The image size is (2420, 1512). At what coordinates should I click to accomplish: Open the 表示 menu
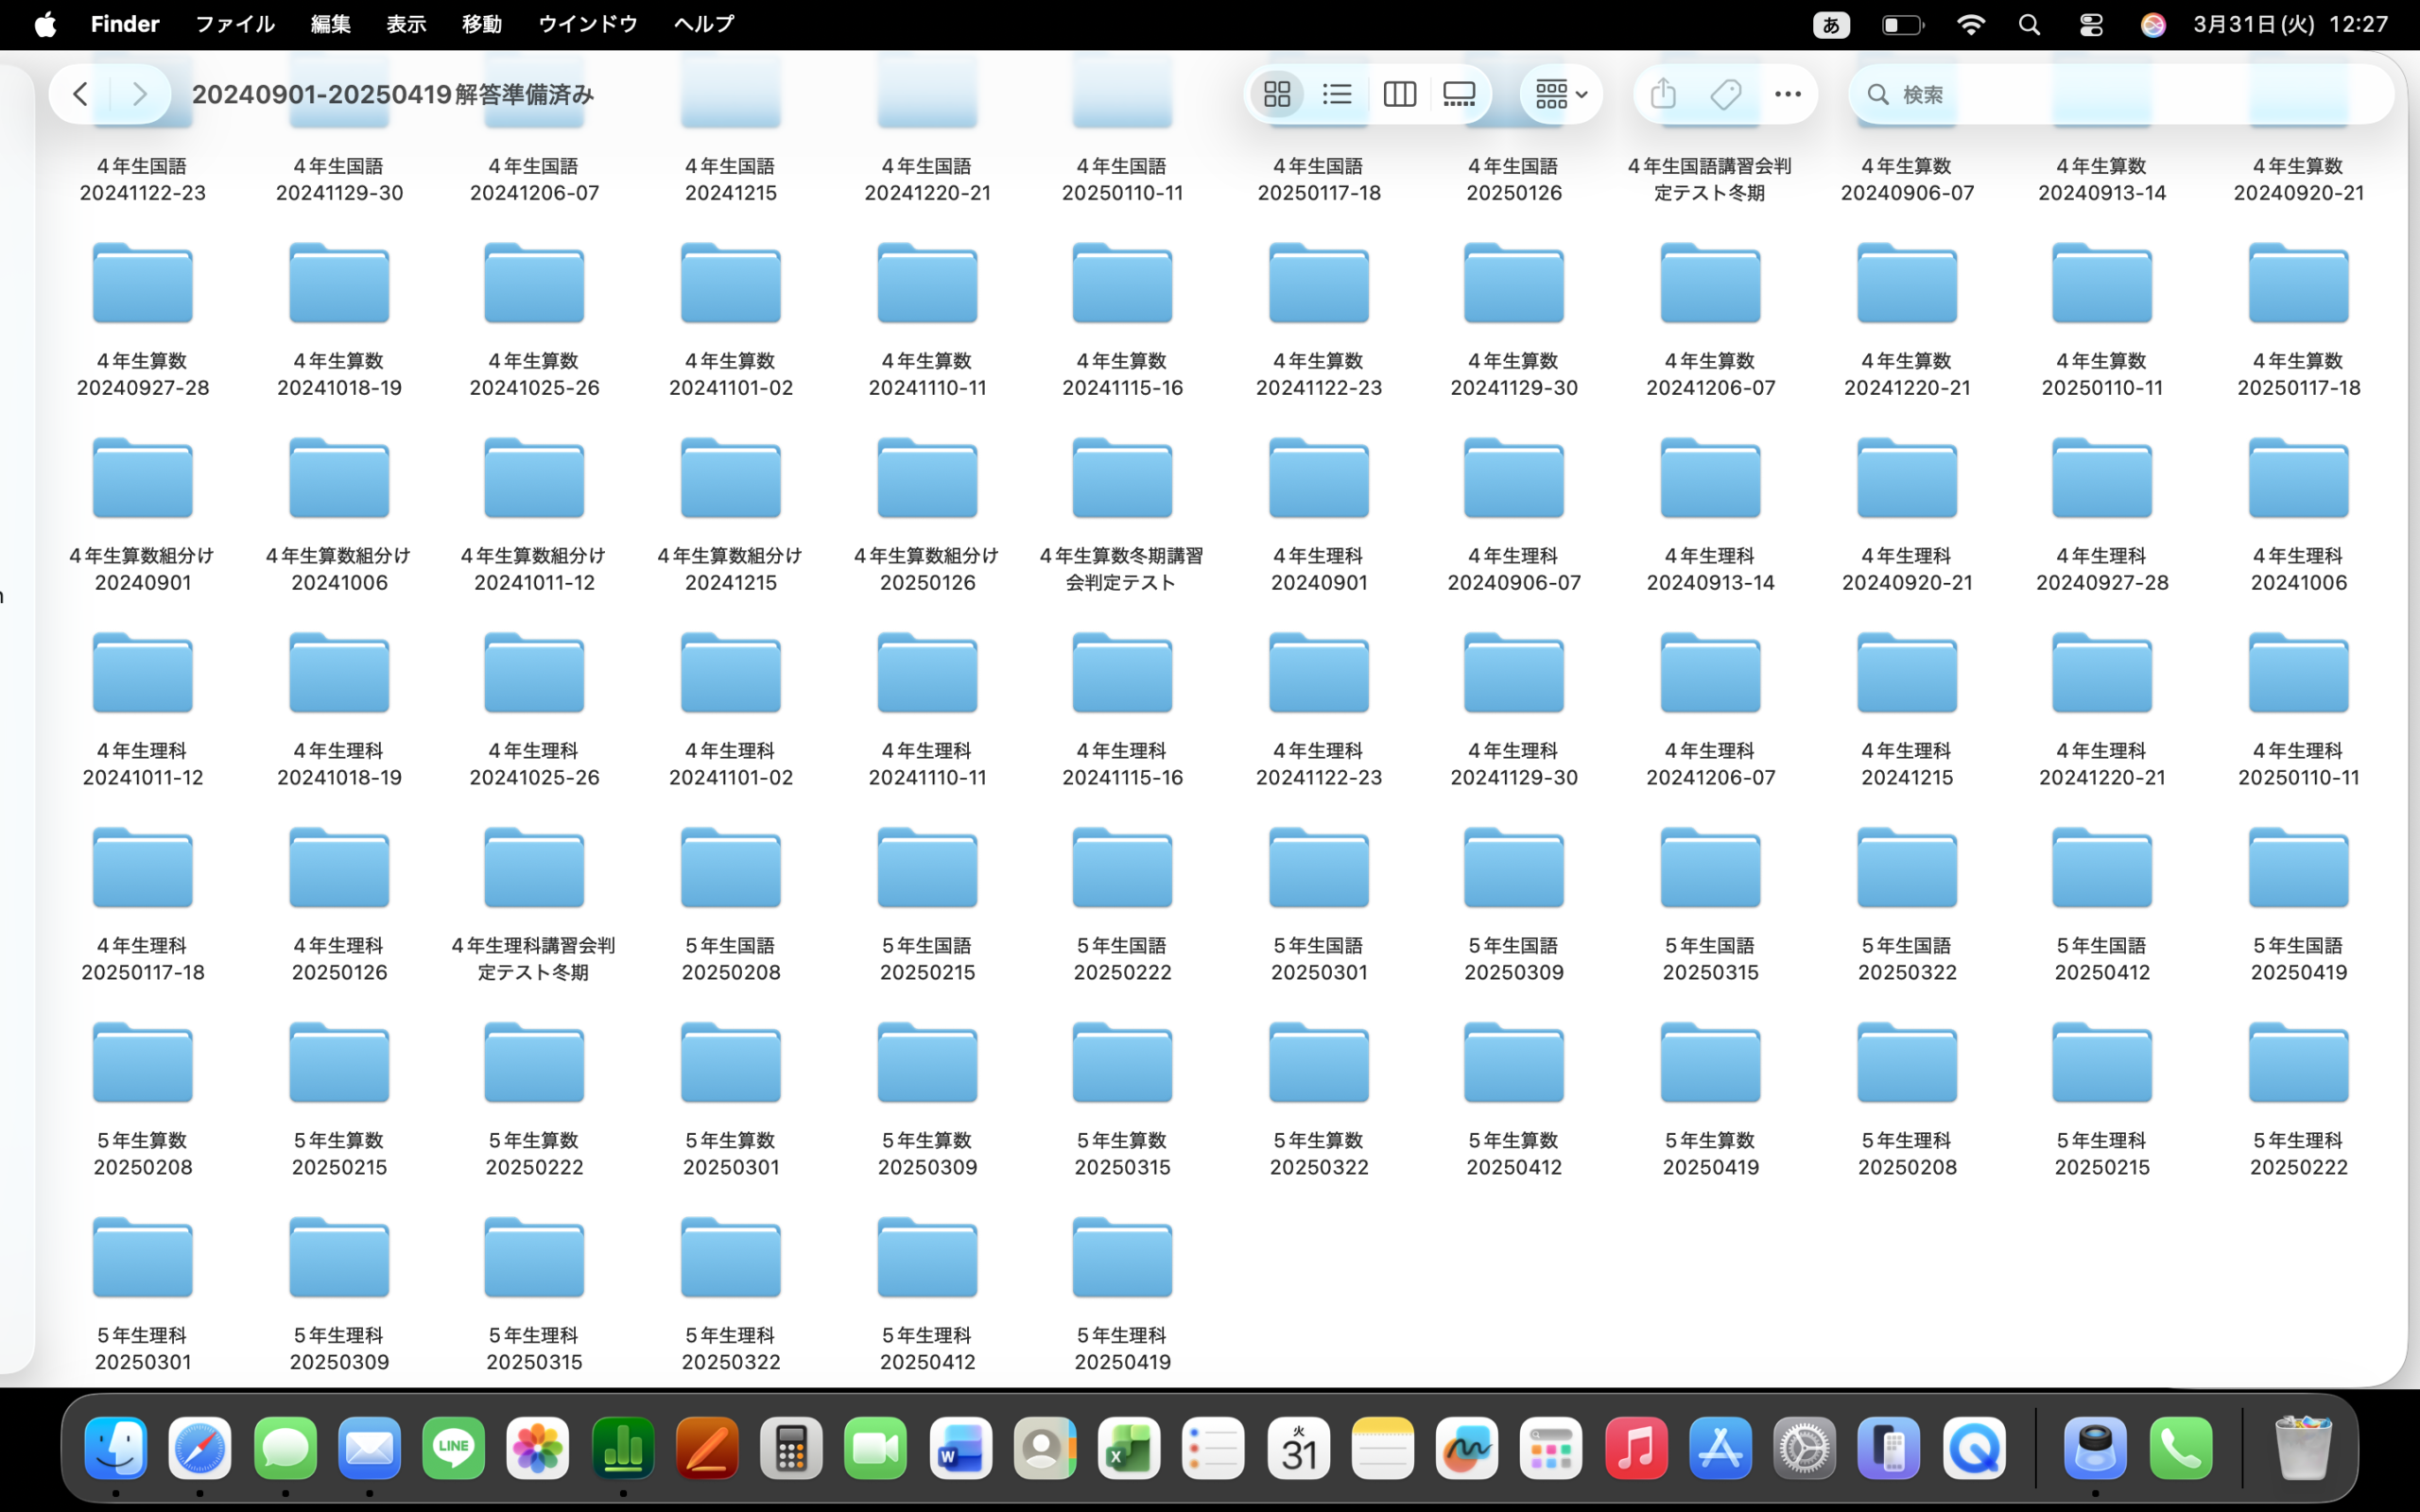tap(406, 24)
